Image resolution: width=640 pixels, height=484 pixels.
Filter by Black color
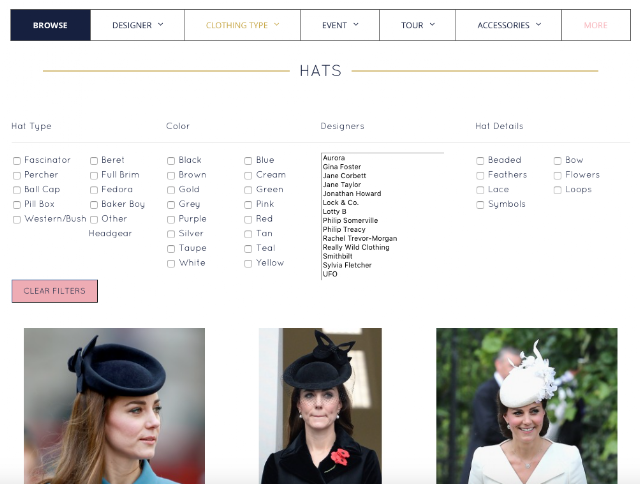click(171, 161)
